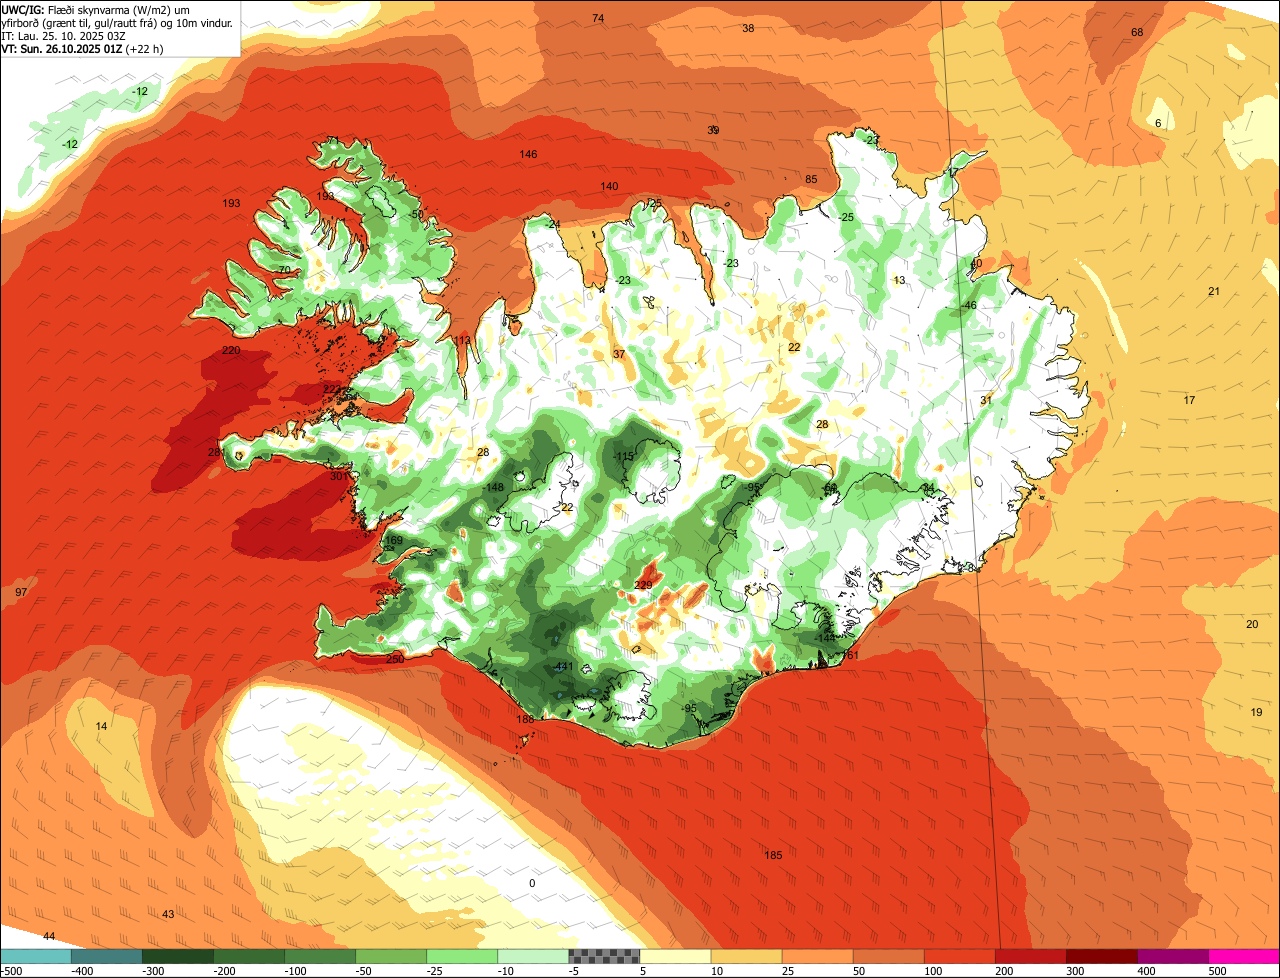Screen dimensions: 1280x978
Task: Click the "188" map value
Action: (525, 719)
